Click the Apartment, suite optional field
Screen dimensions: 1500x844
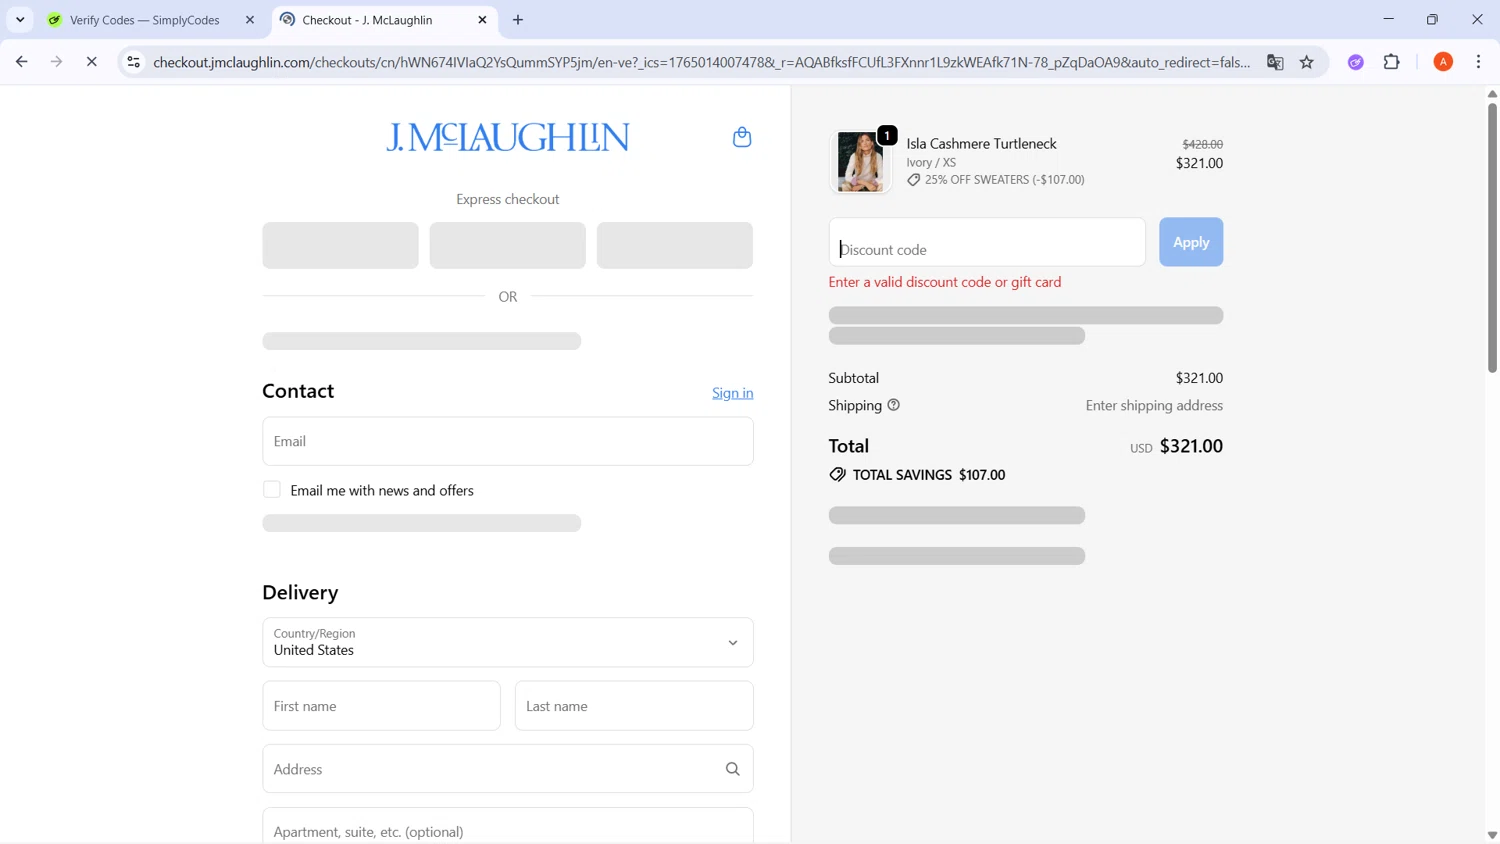click(x=508, y=828)
